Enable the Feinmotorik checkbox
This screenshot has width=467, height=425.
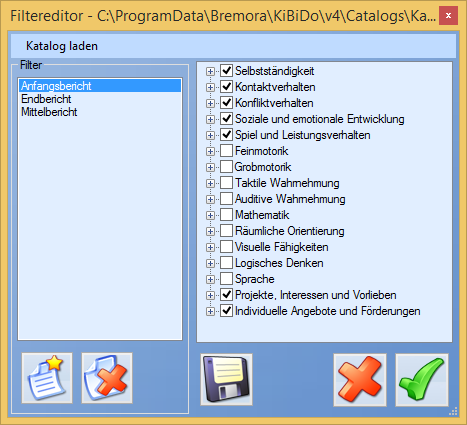pyautogui.click(x=227, y=151)
